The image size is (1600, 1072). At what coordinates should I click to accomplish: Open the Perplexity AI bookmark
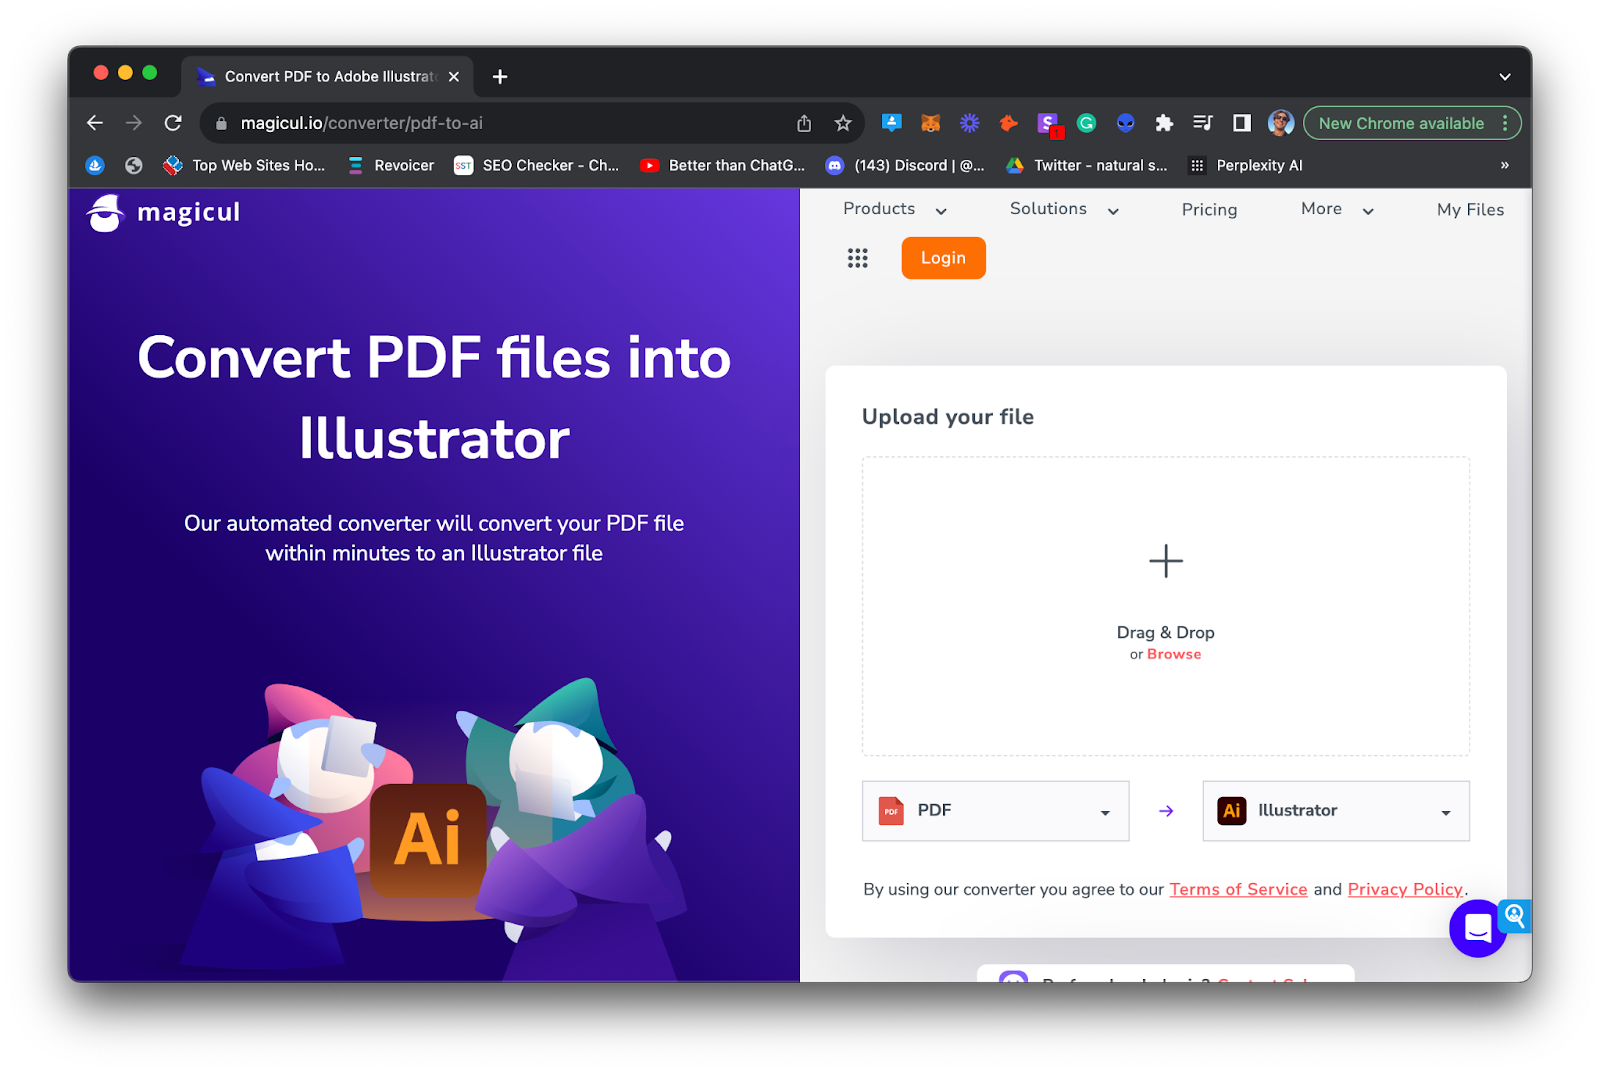(1246, 165)
